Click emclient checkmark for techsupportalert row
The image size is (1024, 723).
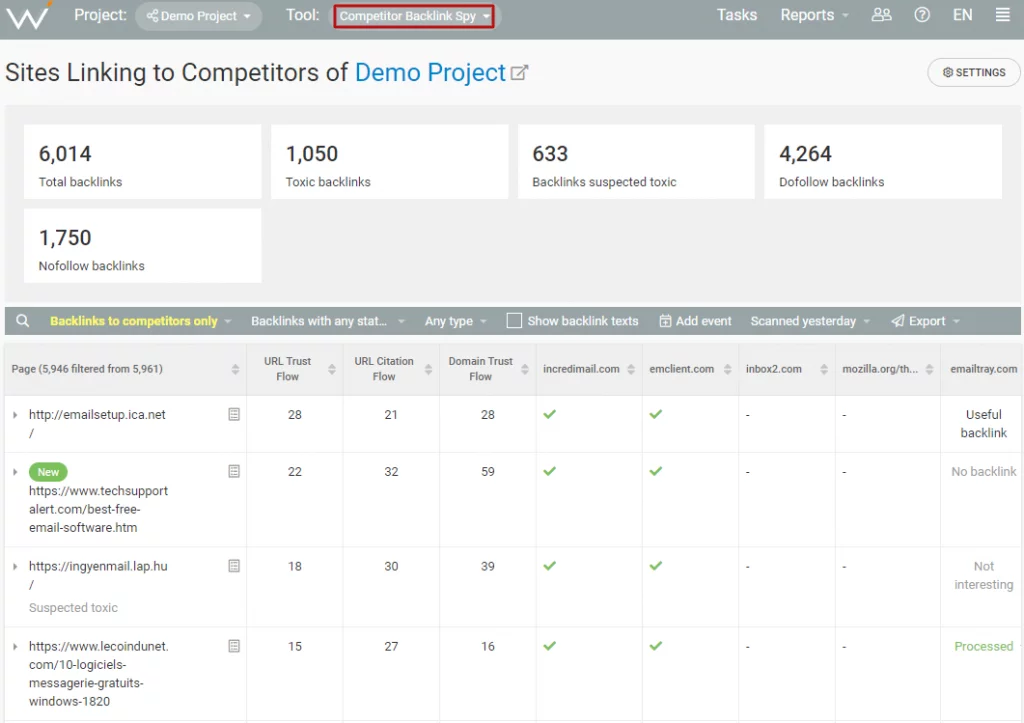pos(656,471)
